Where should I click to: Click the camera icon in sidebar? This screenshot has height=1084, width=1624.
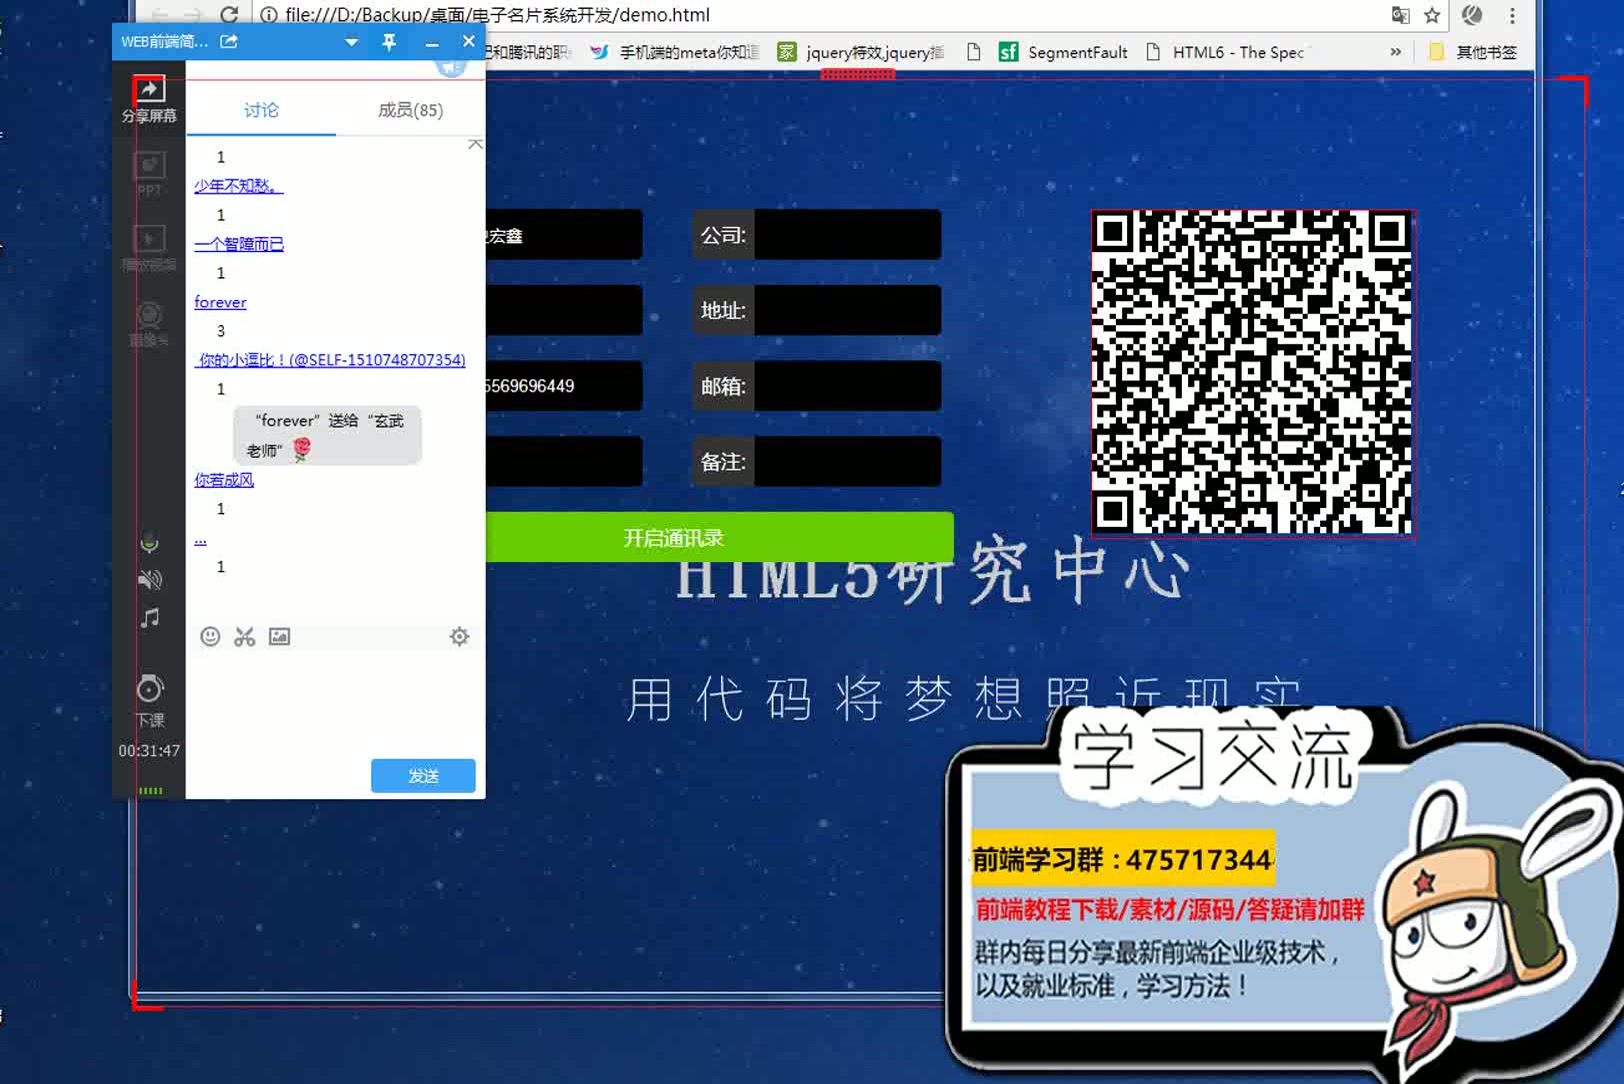(x=149, y=324)
